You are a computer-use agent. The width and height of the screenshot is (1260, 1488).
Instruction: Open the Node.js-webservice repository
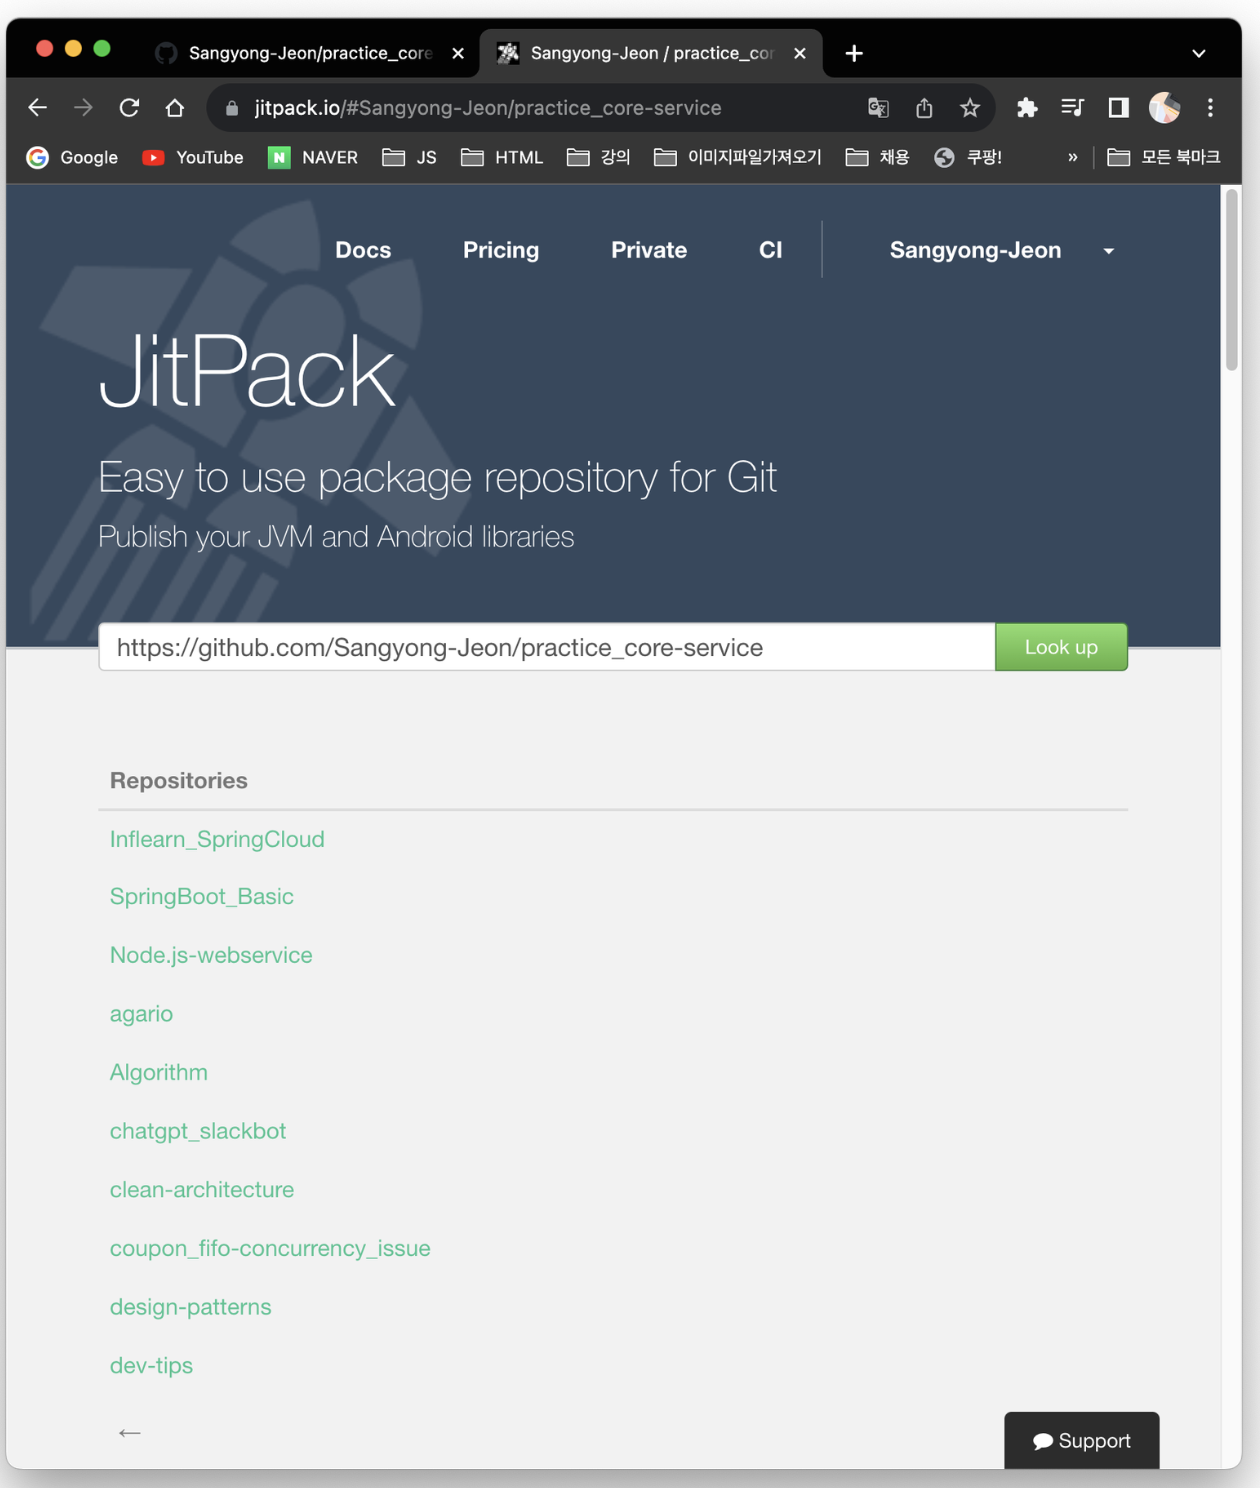pyautogui.click(x=211, y=955)
